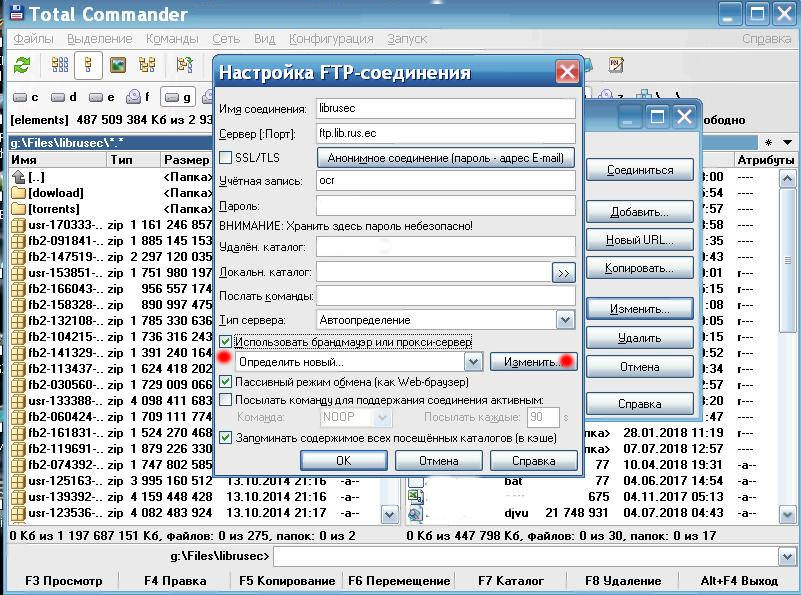The height and width of the screenshot is (595, 801).
Task: Select drive c button in drive bar
Action: click(x=26, y=97)
